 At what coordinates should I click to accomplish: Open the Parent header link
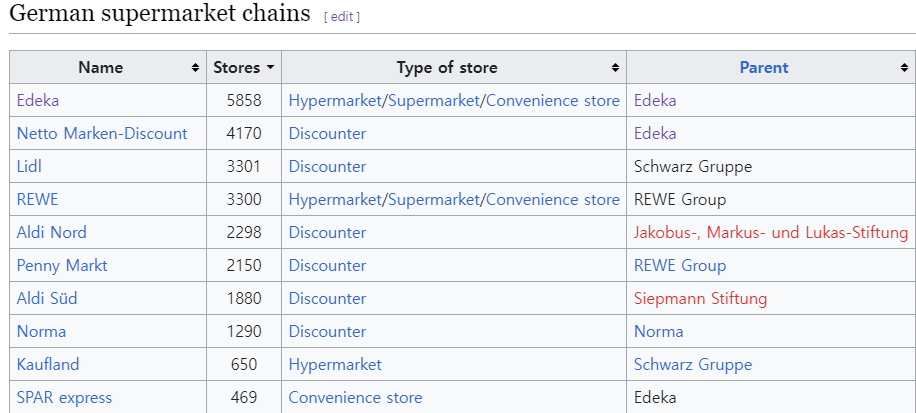[764, 68]
